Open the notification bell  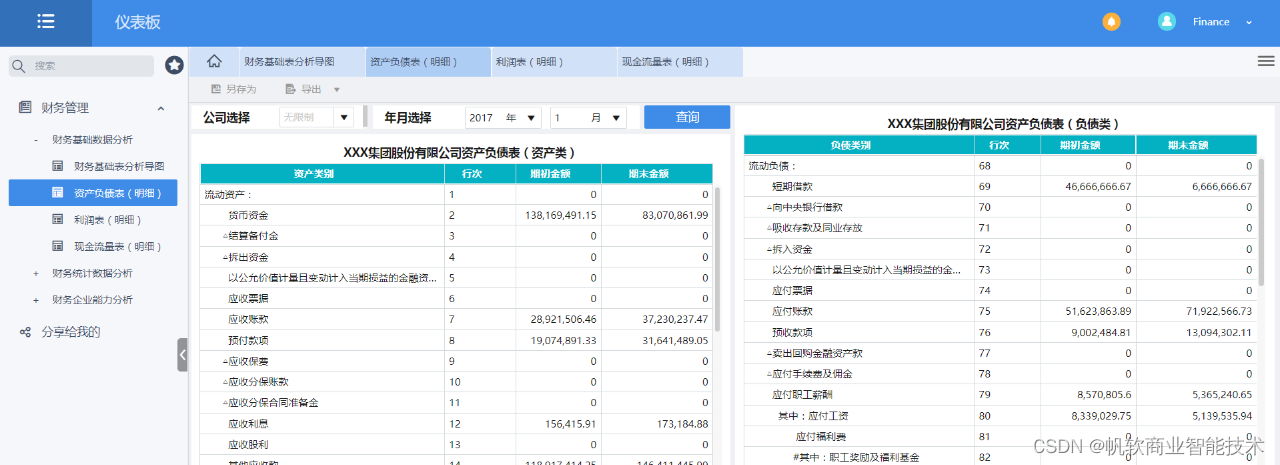coord(1111,21)
